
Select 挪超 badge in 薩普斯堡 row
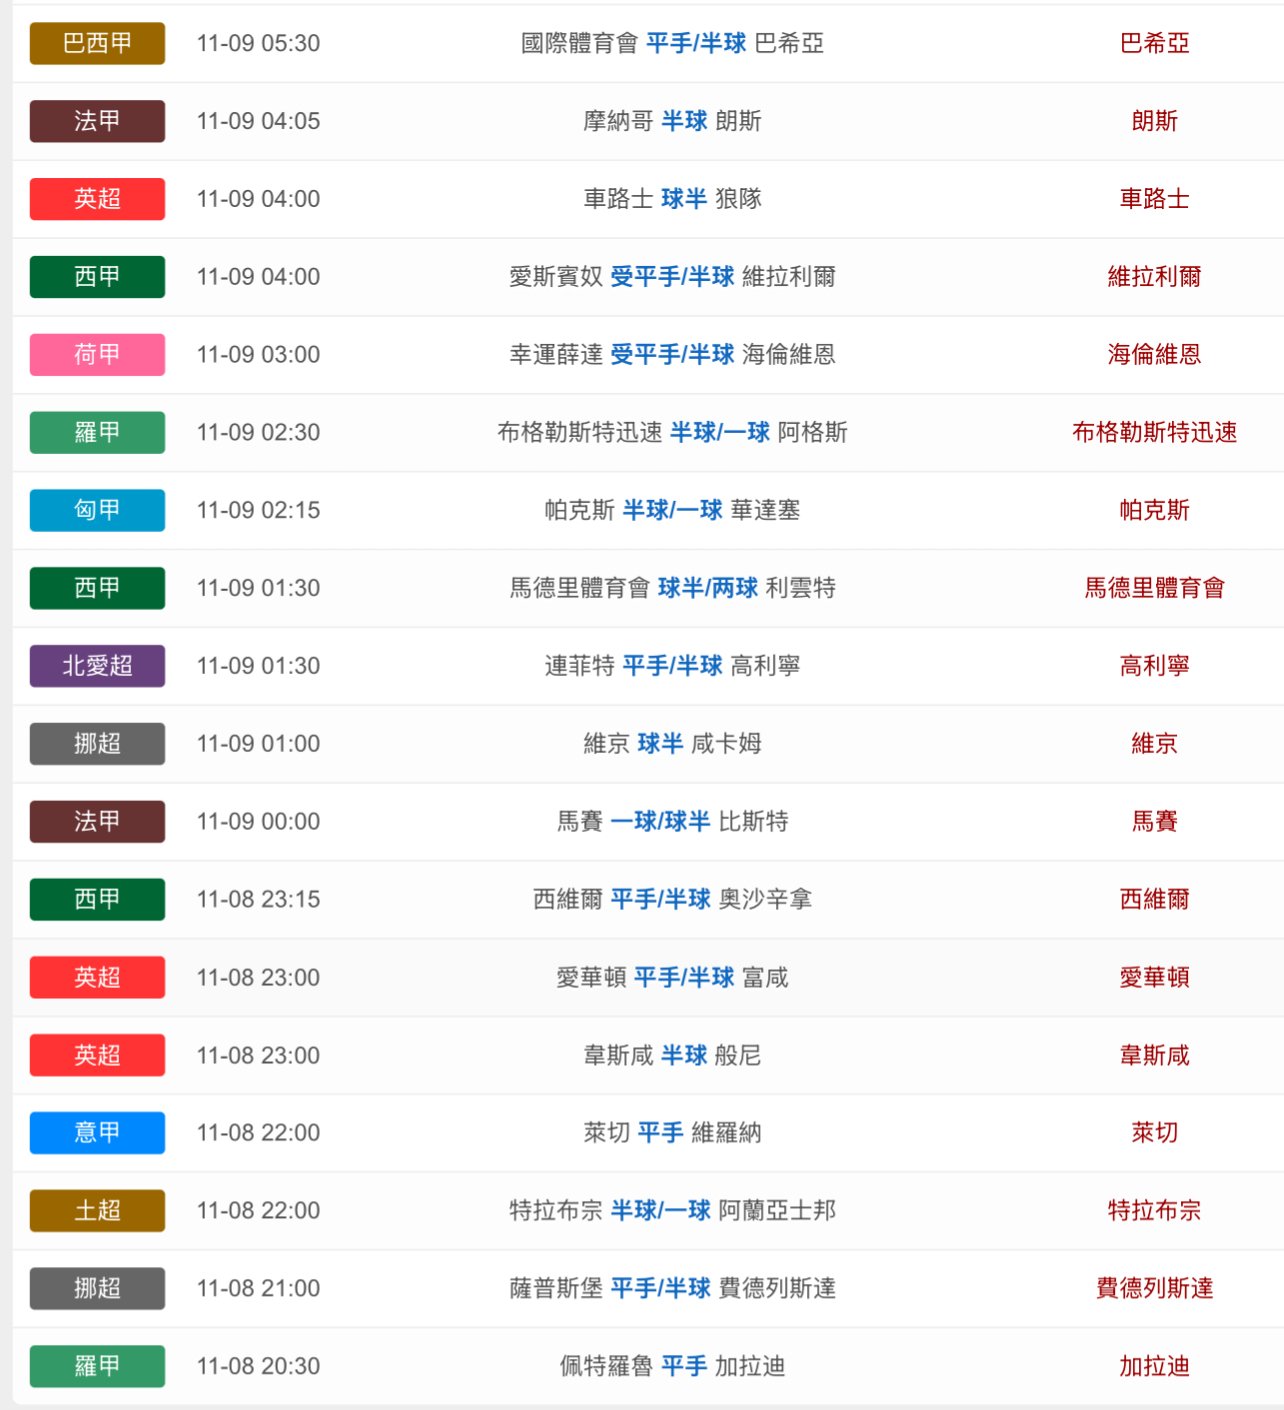pyautogui.click(x=97, y=1288)
